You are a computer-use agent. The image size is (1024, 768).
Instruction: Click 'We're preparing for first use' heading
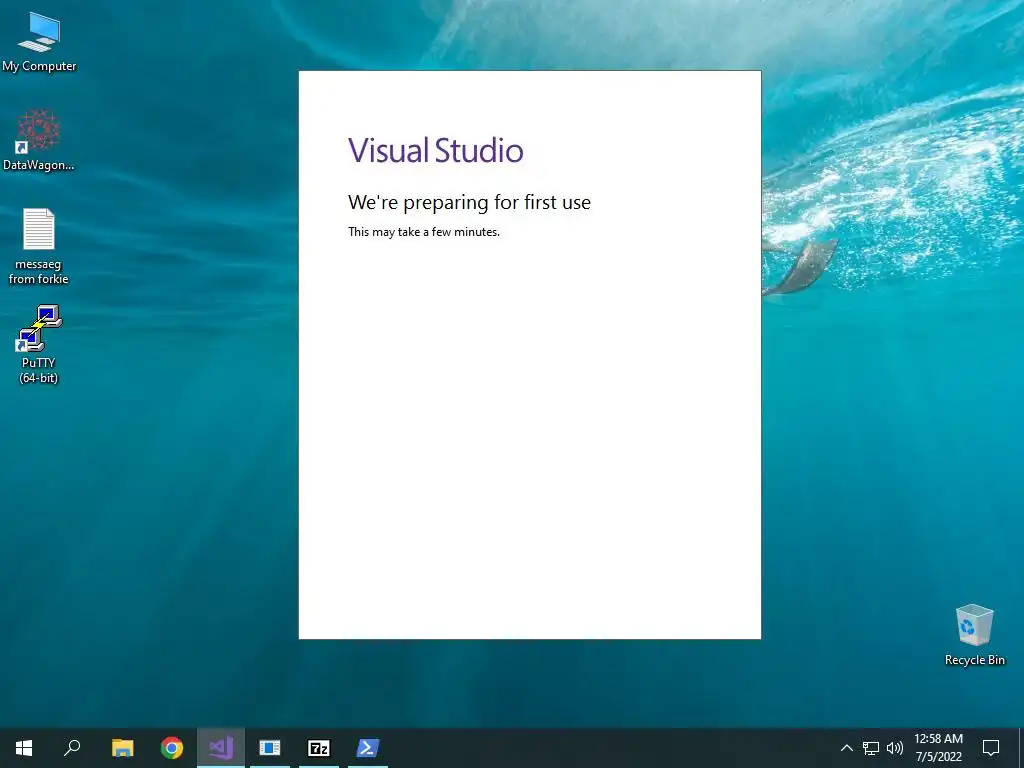[469, 202]
